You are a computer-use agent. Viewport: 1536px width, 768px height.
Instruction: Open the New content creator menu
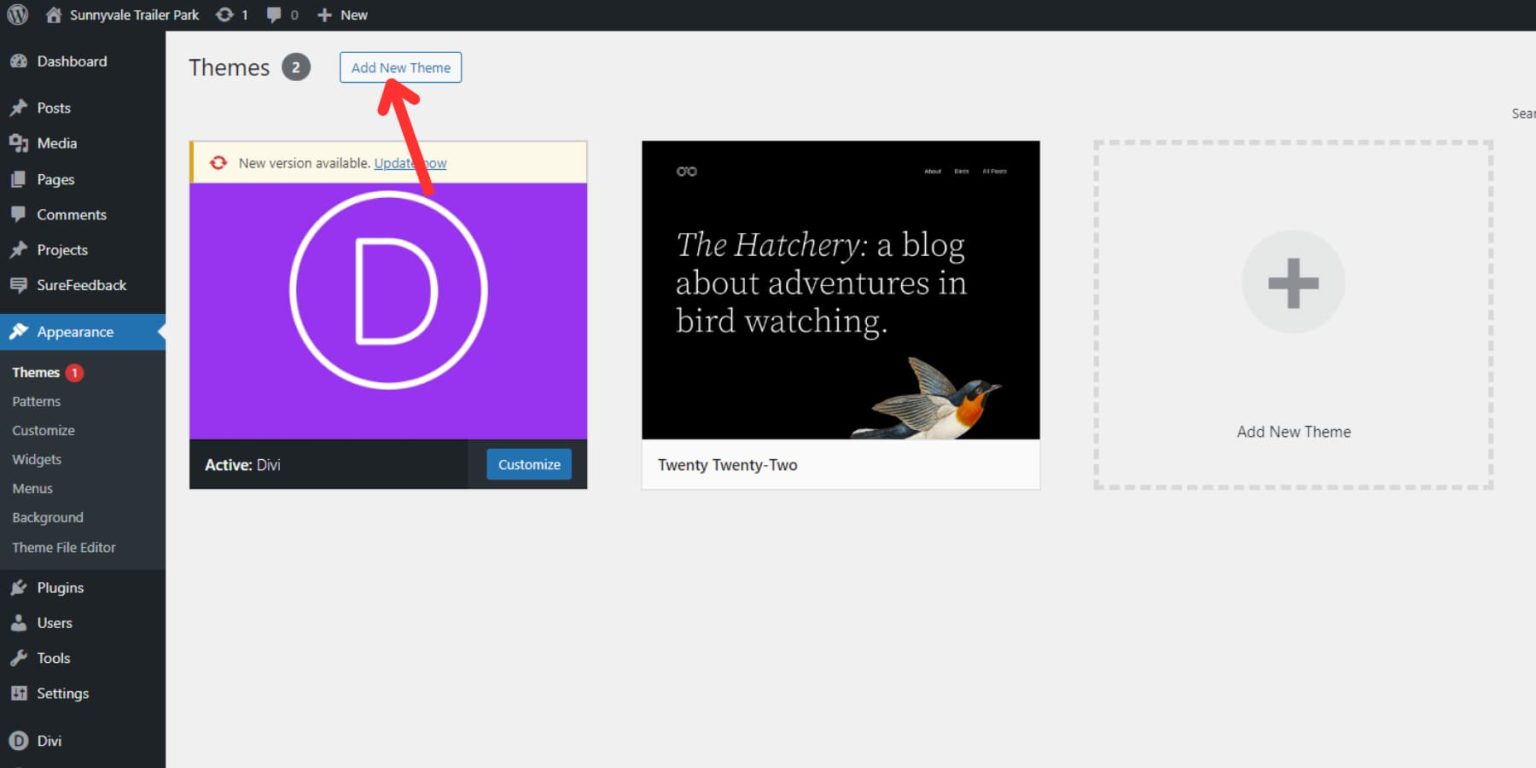pos(342,14)
